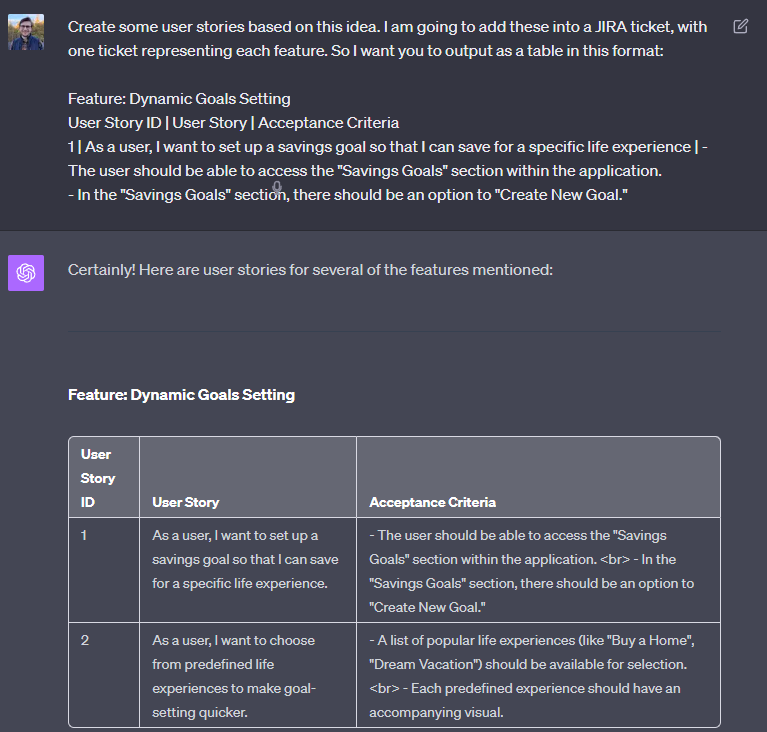Image resolution: width=767 pixels, height=732 pixels.
Task: Click the ChatGPT logo avatar
Action: 26,273
